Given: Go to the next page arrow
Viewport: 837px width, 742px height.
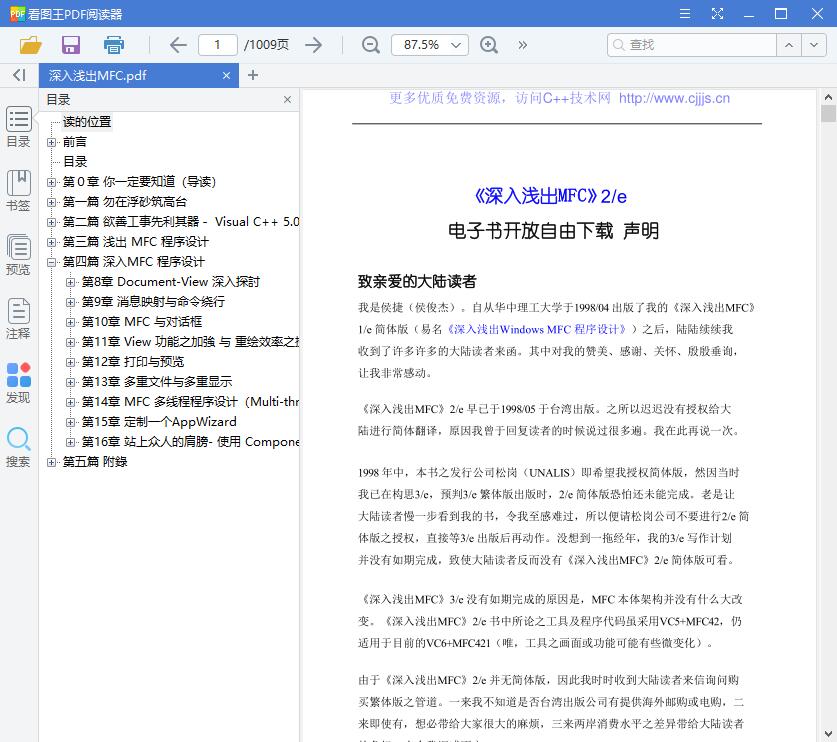Looking at the screenshot, I should tap(313, 45).
